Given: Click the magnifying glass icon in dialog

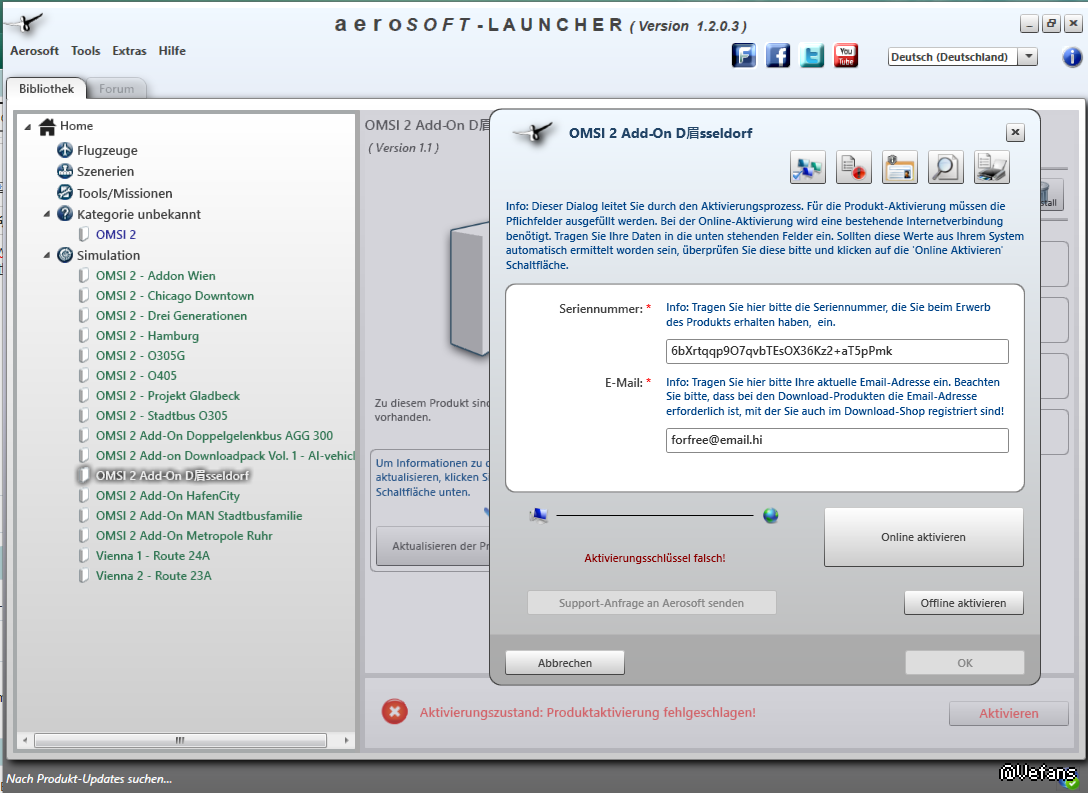Looking at the screenshot, I should (946, 167).
